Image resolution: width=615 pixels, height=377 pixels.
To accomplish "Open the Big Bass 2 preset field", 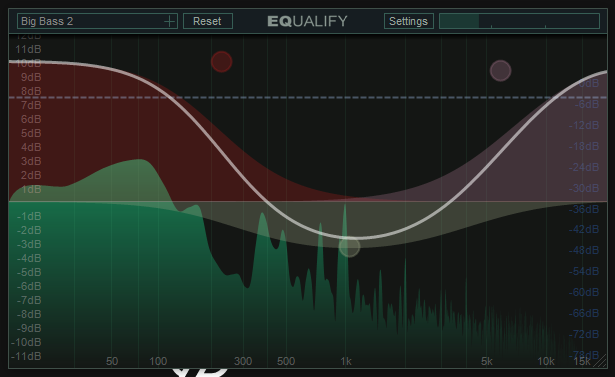I will click(x=97, y=21).
